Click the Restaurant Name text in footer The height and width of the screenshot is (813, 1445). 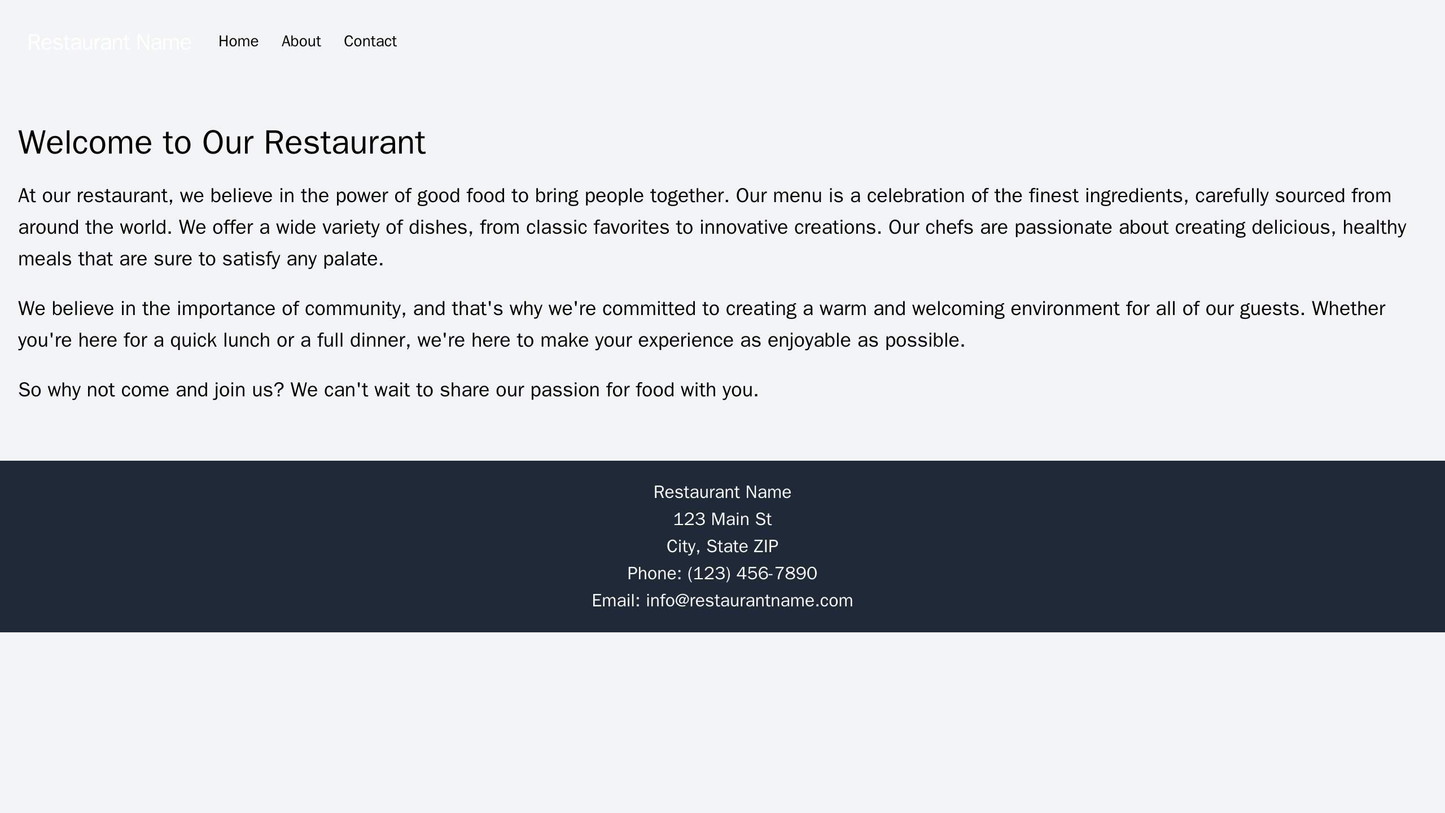[722, 494]
